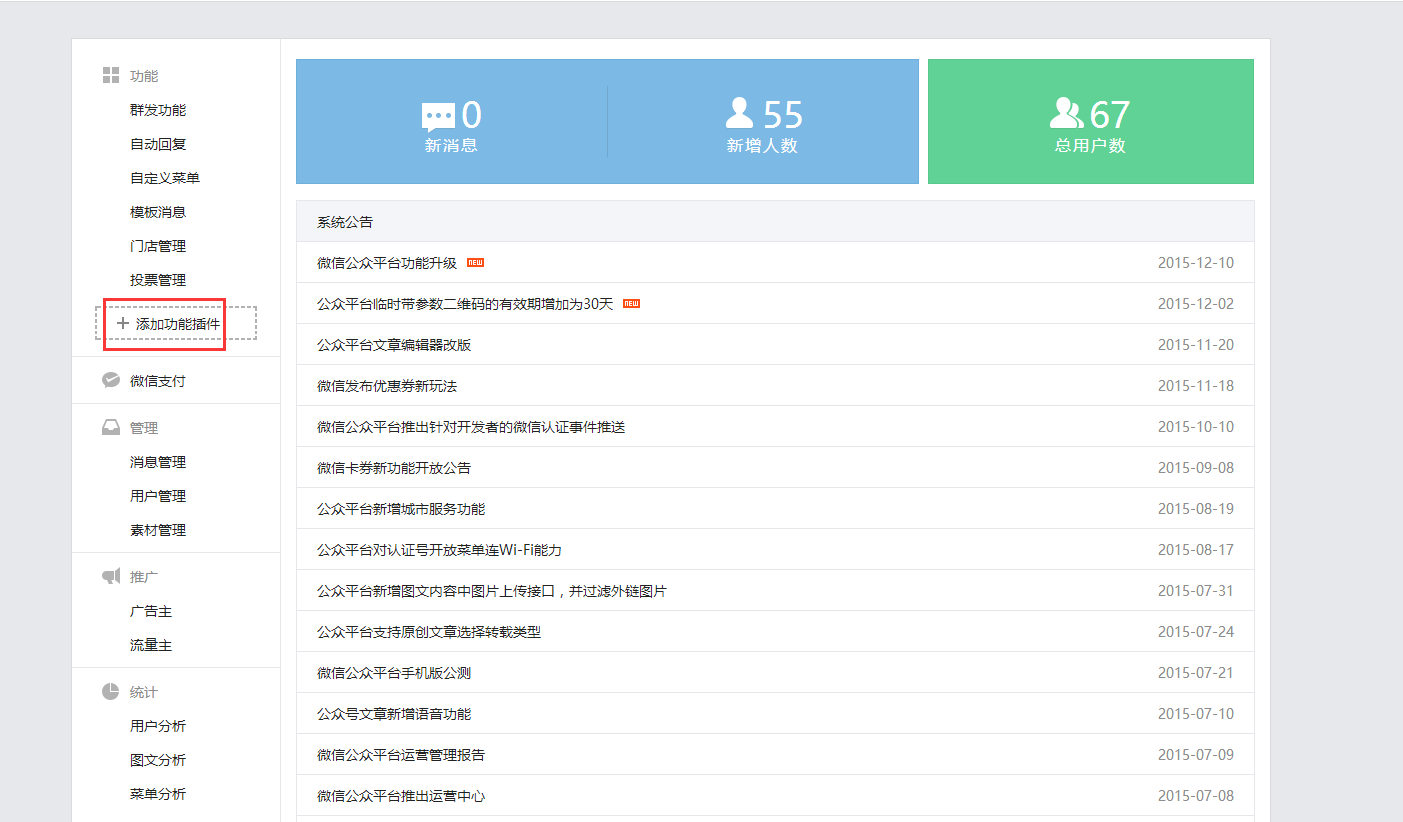This screenshot has width=1403, height=822.
Task: Click the 新增人数 person icon
Action: 739,113
